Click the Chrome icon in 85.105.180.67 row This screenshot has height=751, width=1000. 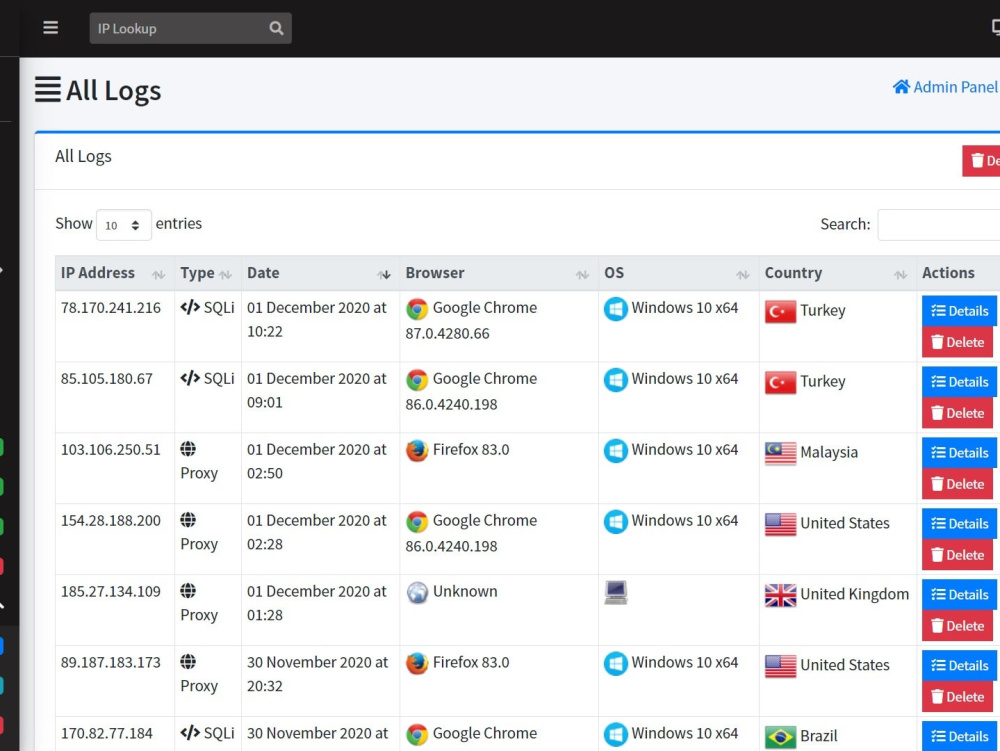417,380
